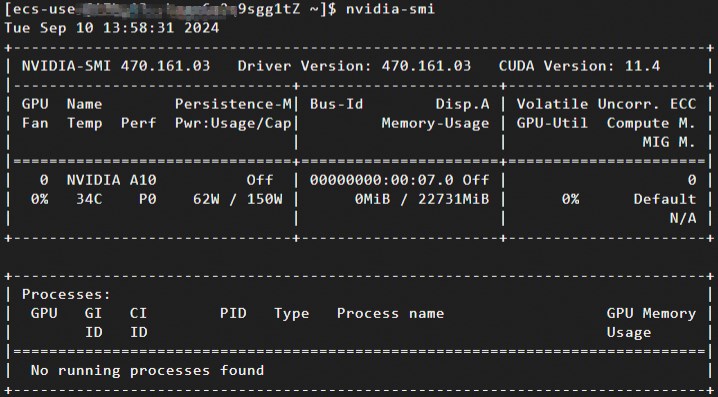Click the temperature value '34C'

[x=89, y=199]
